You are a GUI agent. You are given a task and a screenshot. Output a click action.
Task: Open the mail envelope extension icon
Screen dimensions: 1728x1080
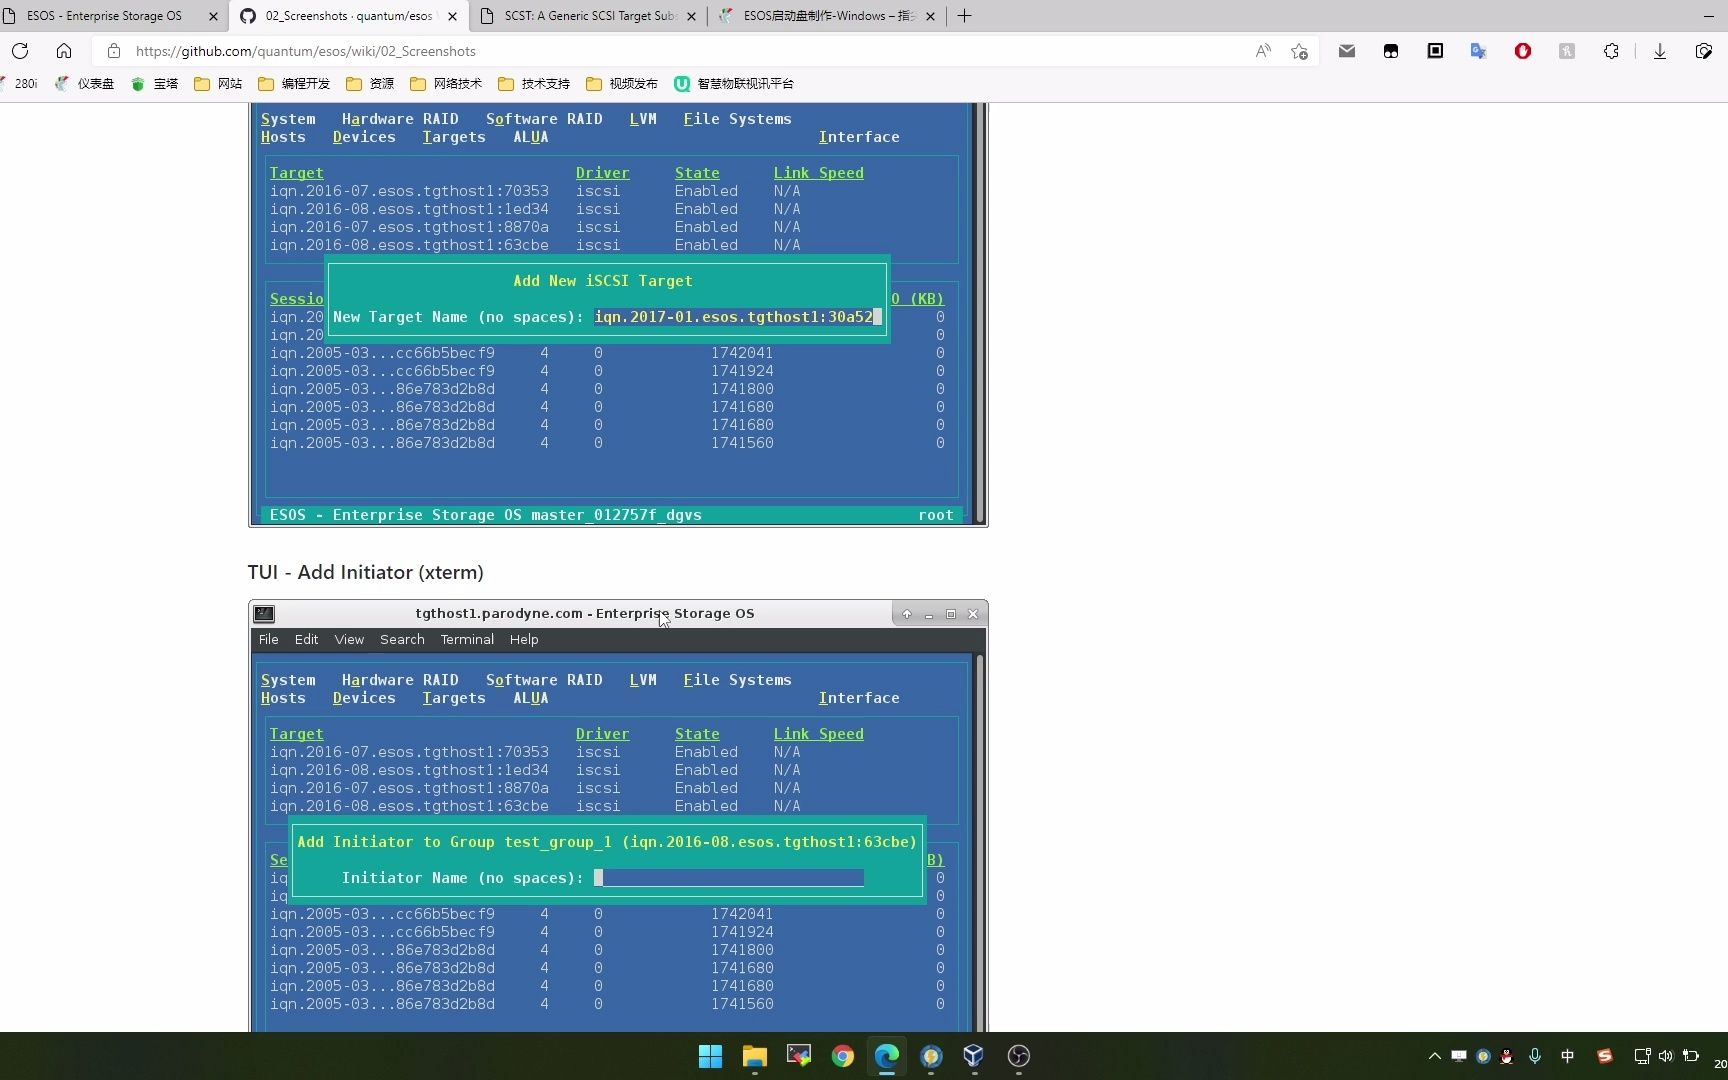coord(1347,51)
